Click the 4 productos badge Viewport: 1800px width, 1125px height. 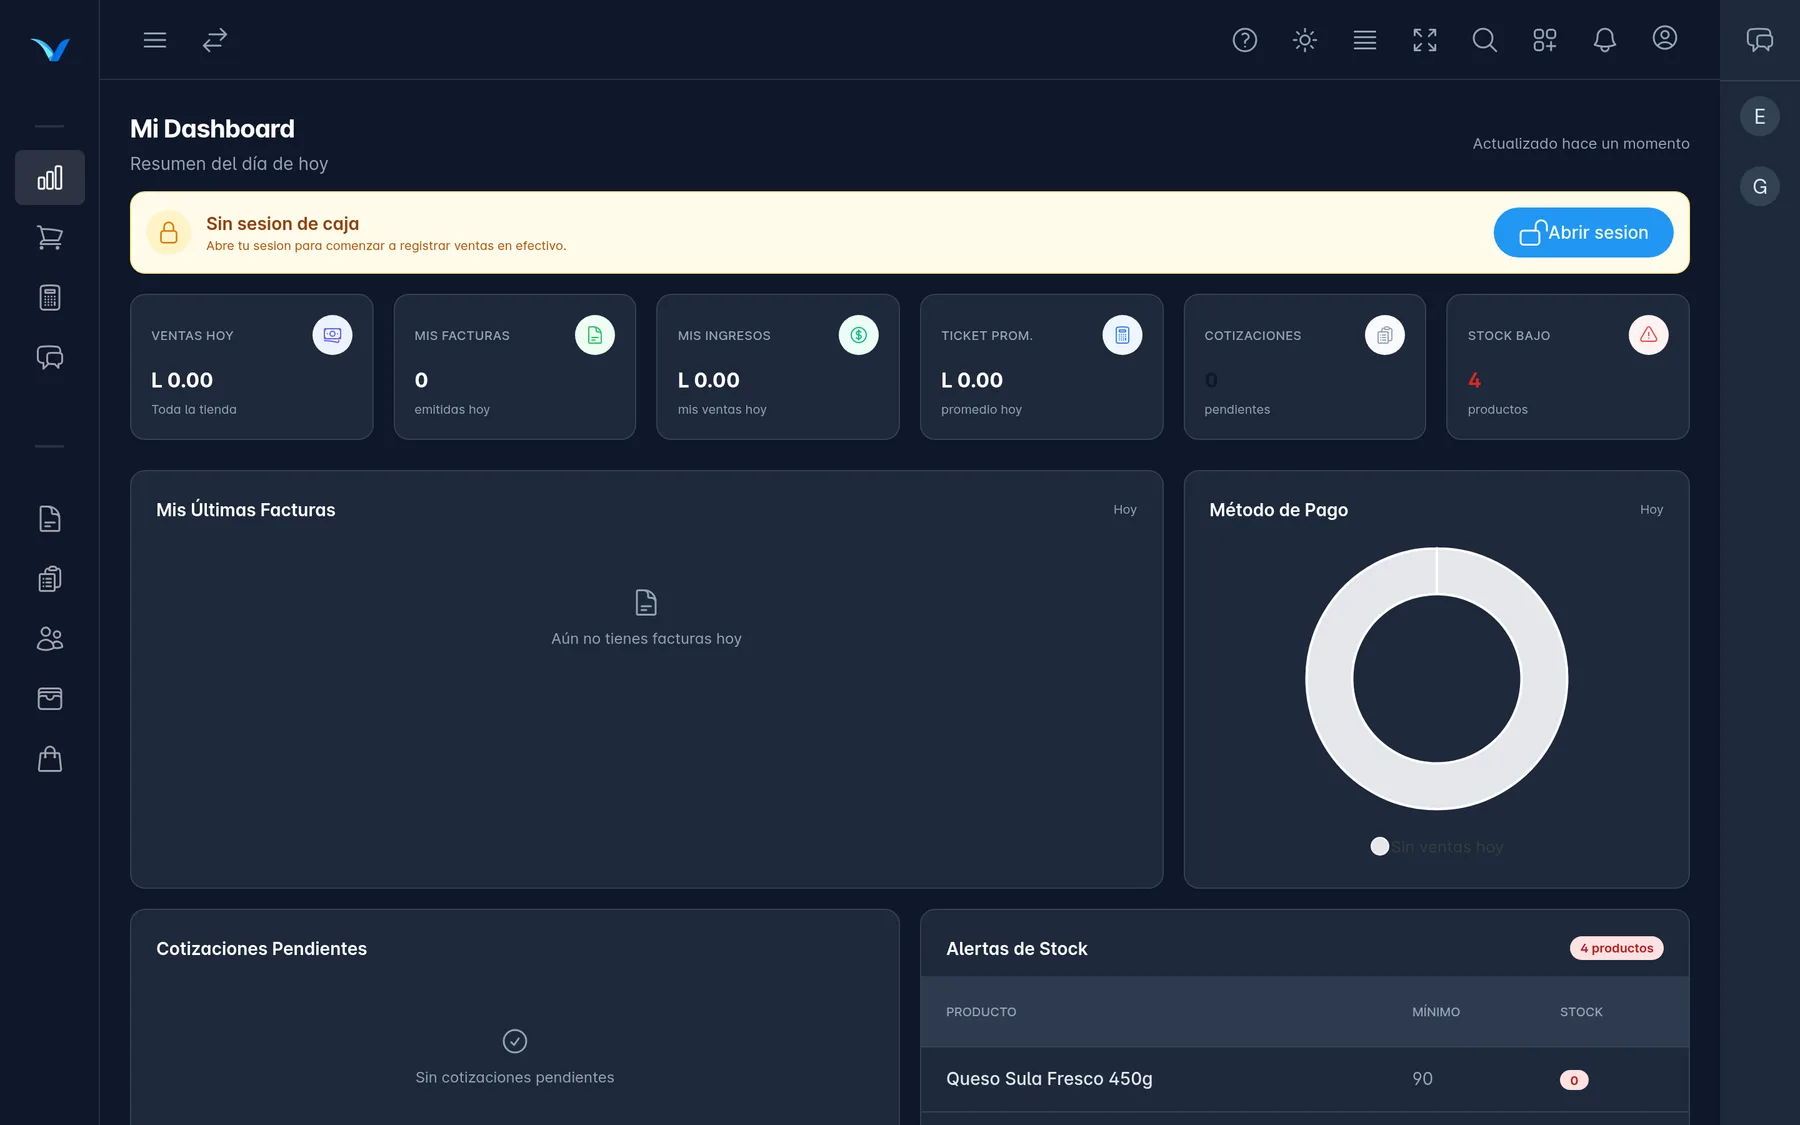(x=1616, y=948)
